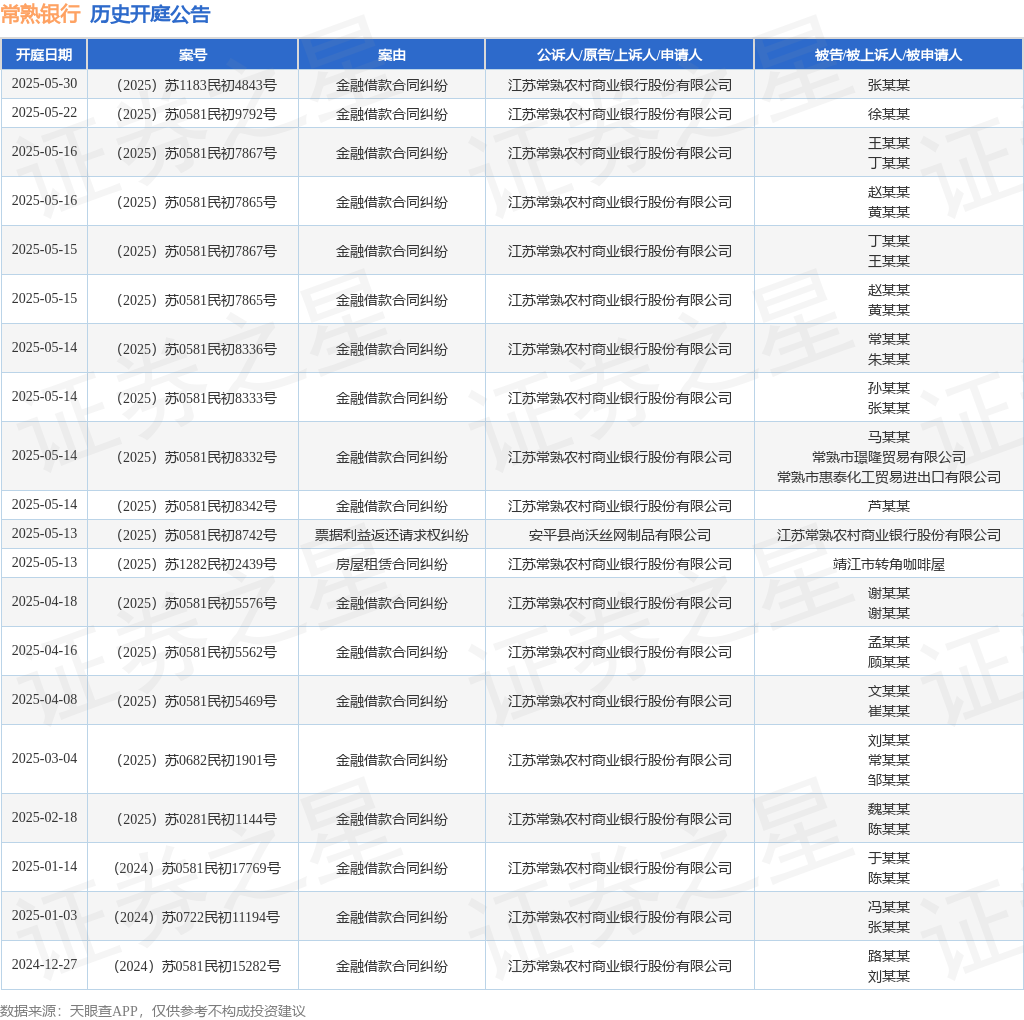The image size is (1024, 1020).
Task: Click defendant 崔某某
Action: (888, 711)
